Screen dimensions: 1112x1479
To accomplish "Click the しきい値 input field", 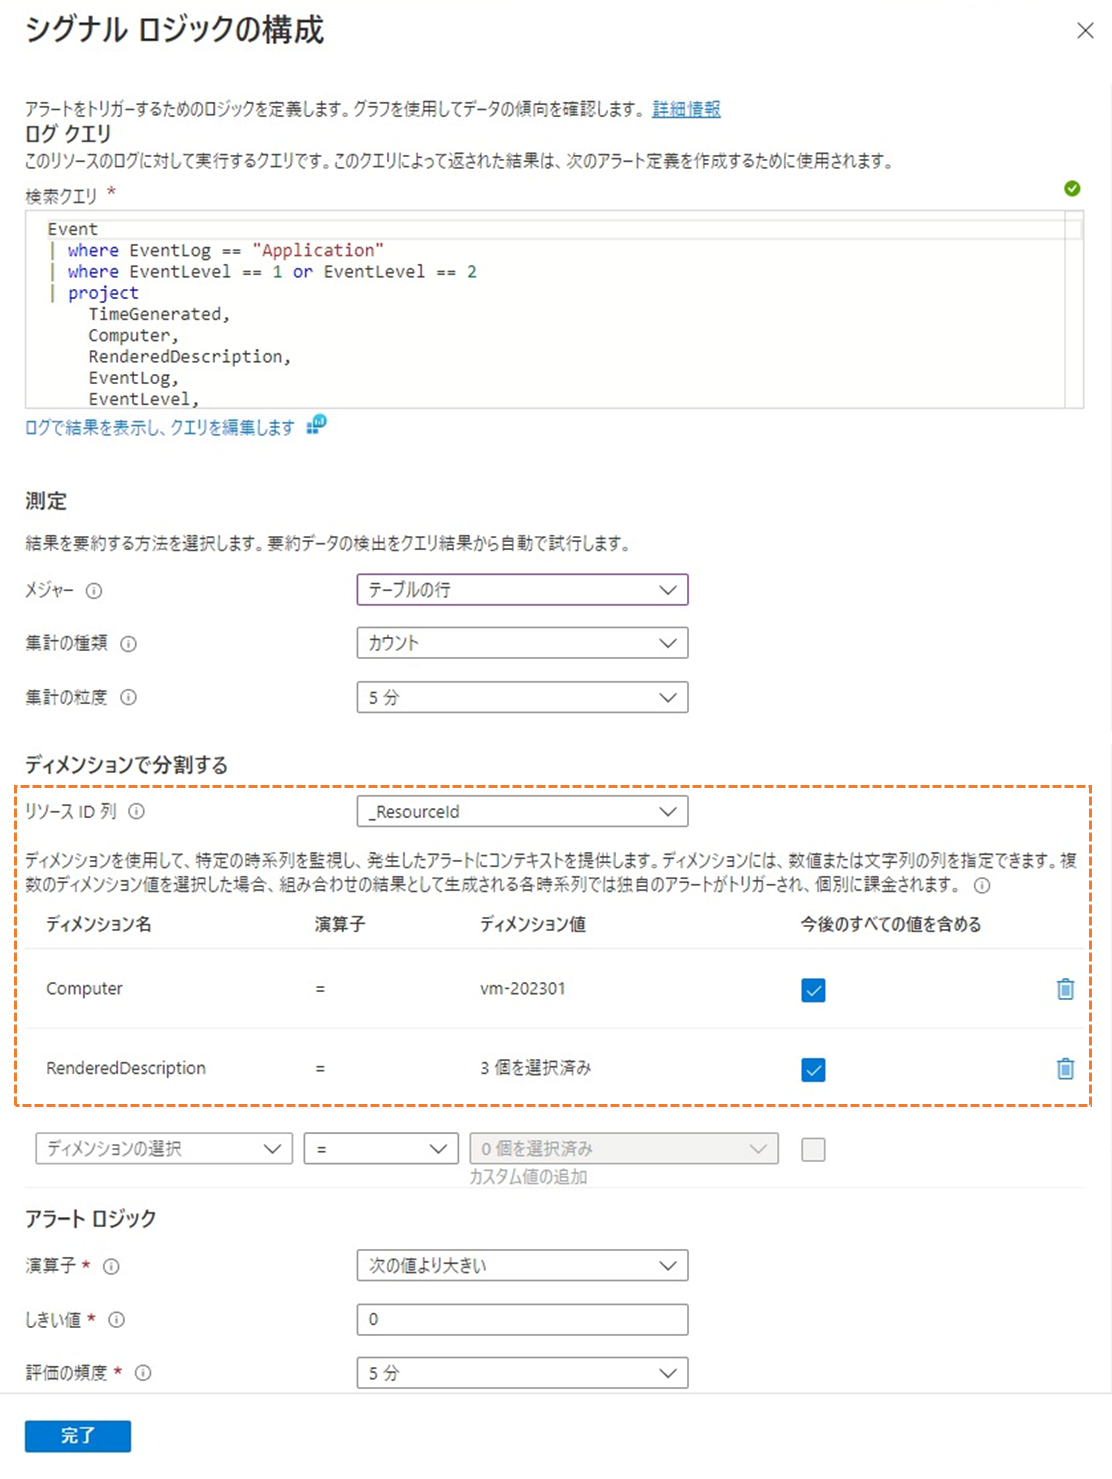I will click(522, 1320).
